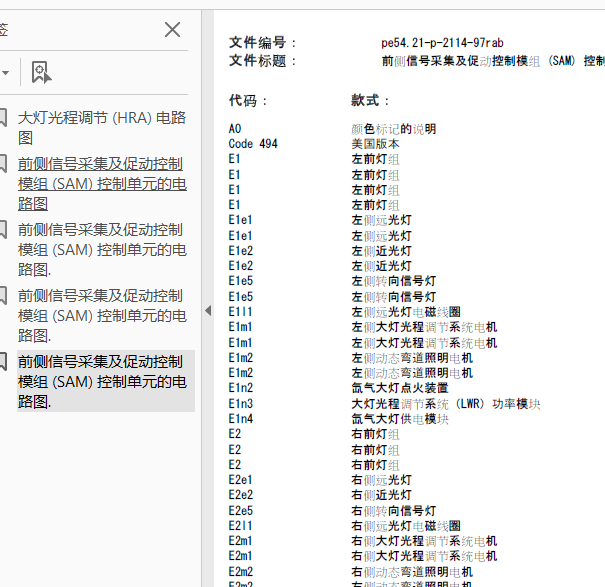The height and width of the screenshot is (587, 605).
Task: Click code A0
Action: [x=235, y=129]
